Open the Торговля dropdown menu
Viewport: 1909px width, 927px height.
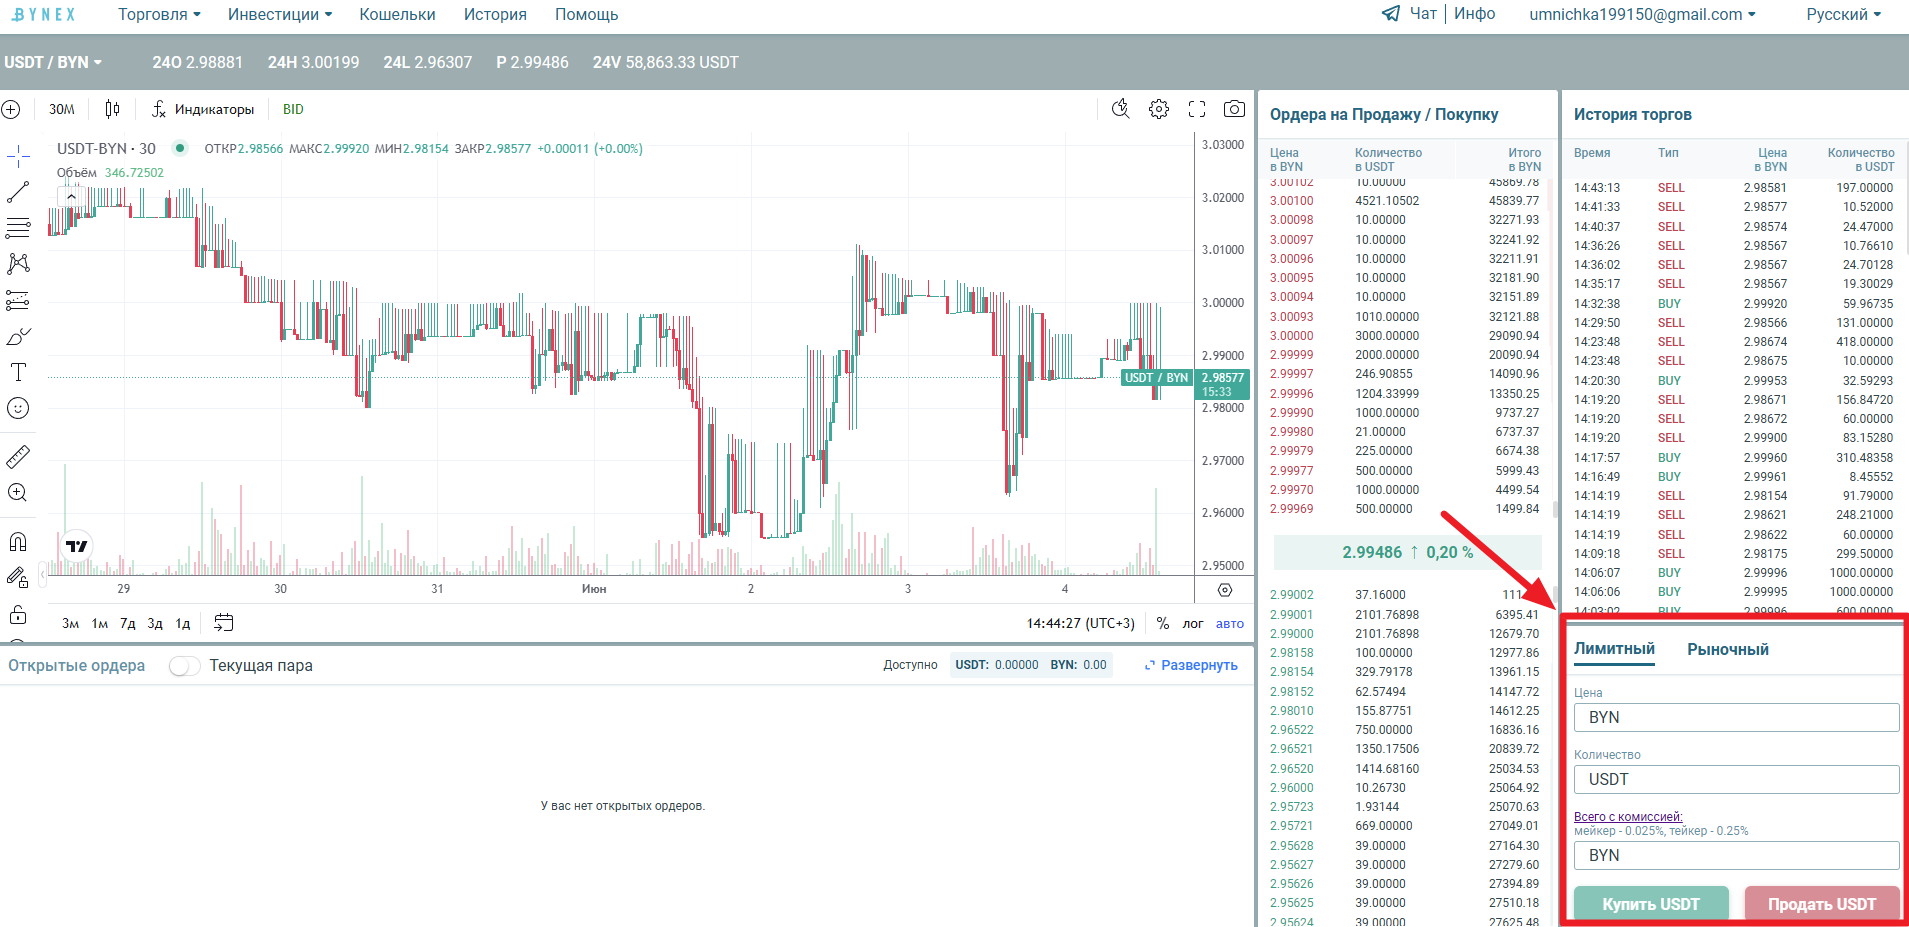point(159,14)
